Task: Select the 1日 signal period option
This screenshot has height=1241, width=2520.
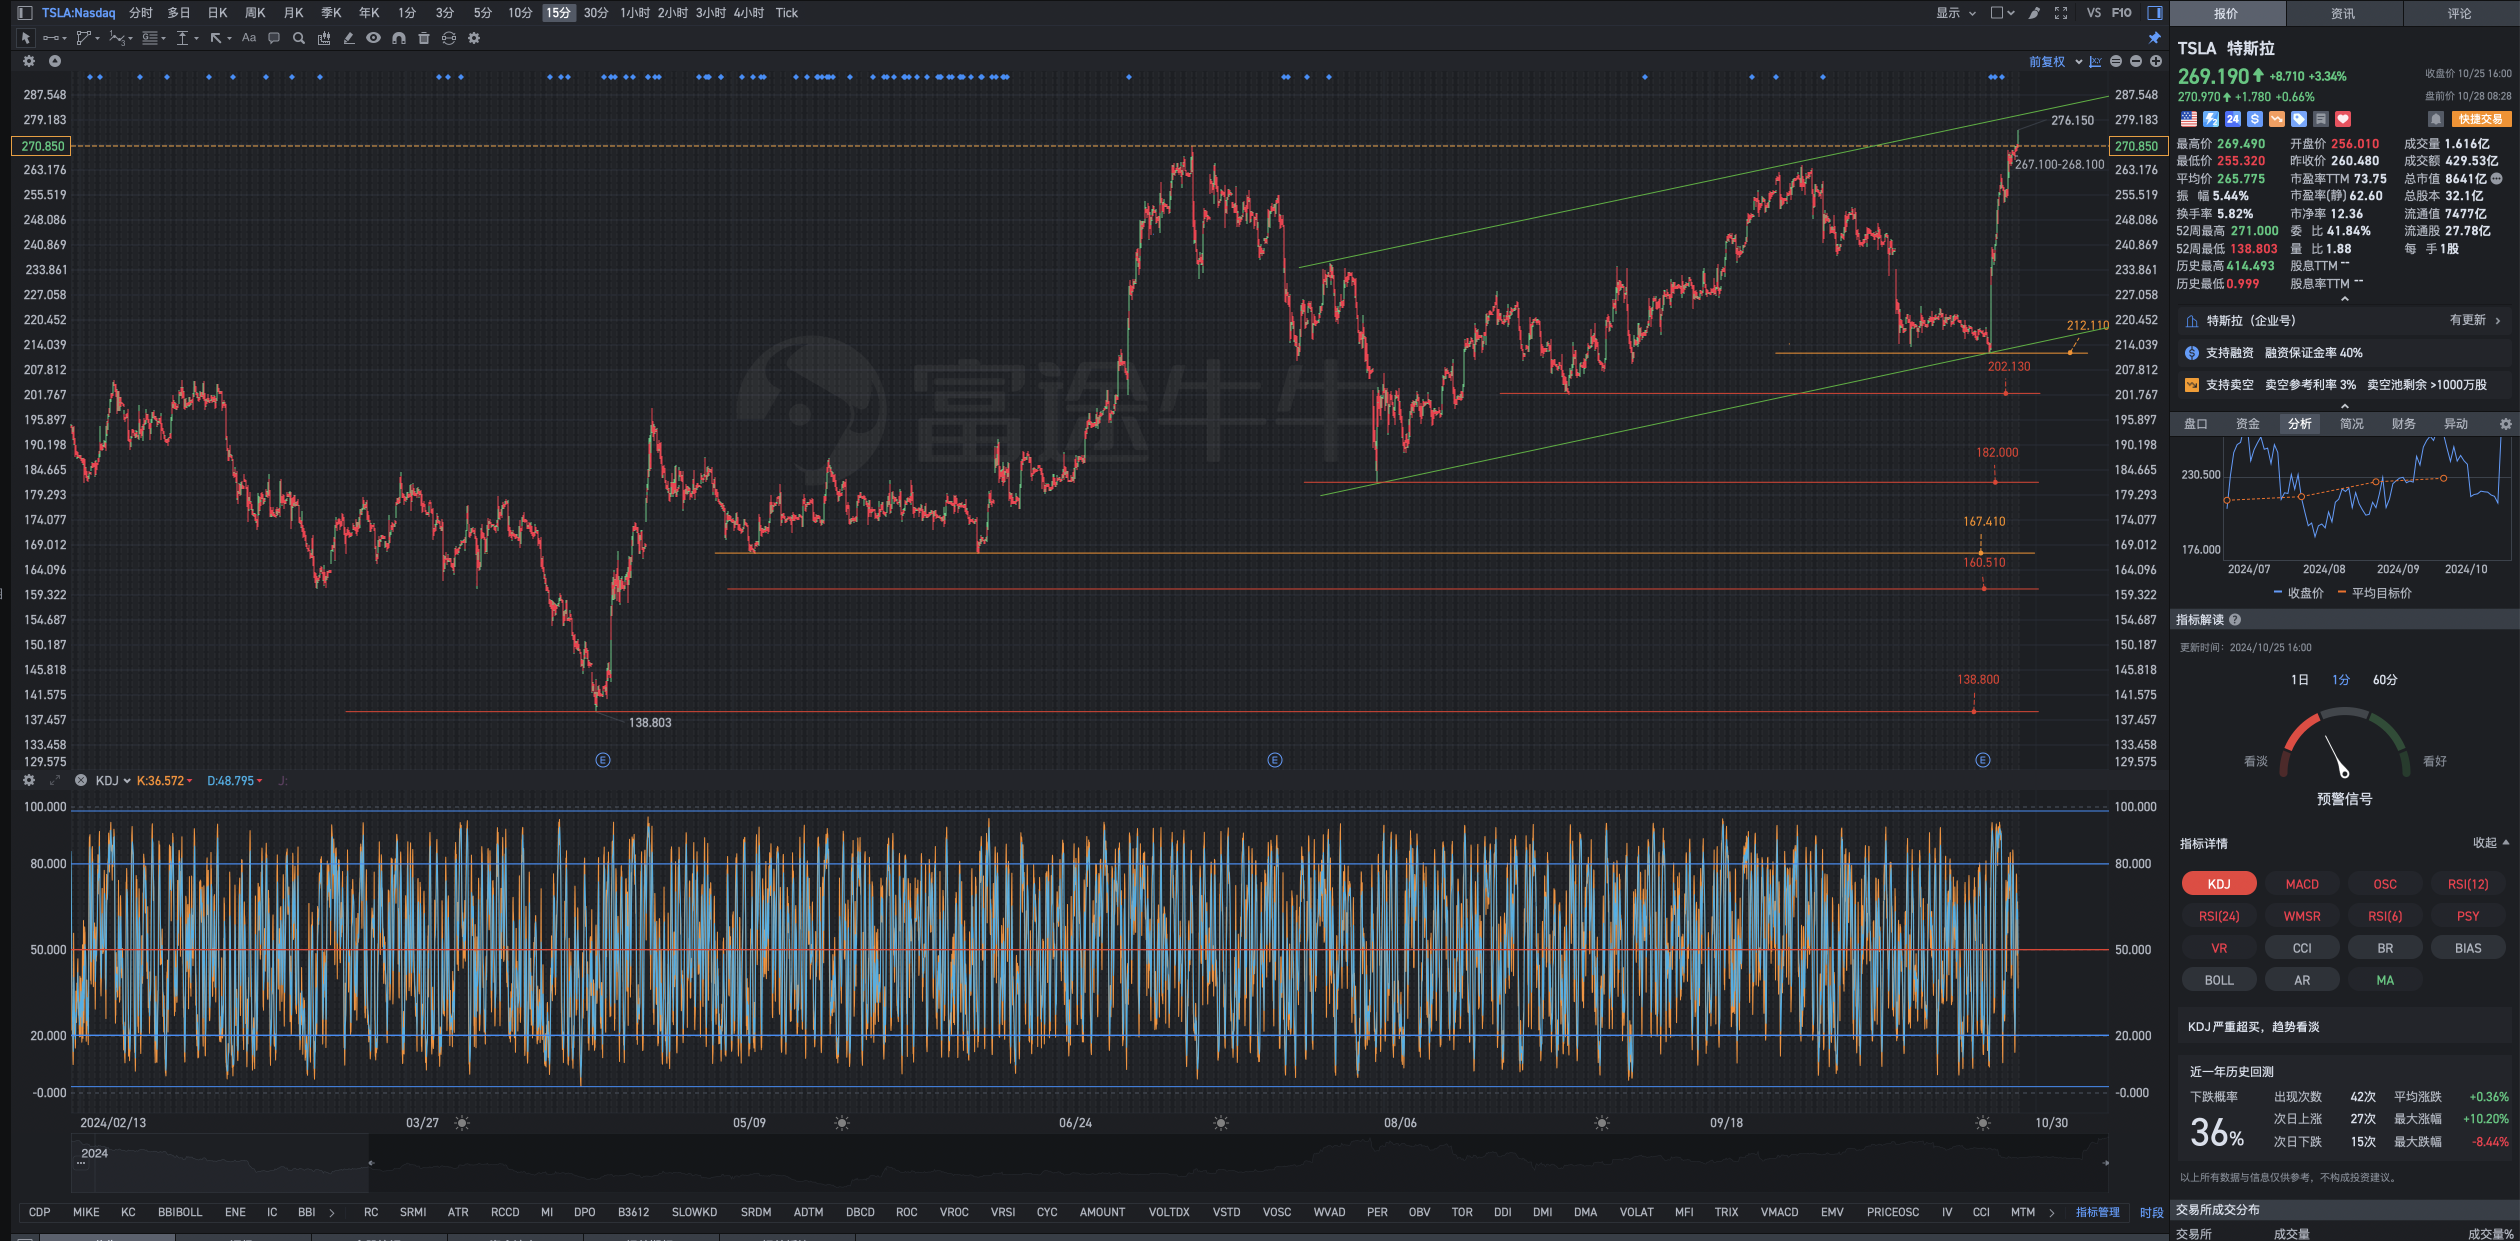Action: point(2300,680)
